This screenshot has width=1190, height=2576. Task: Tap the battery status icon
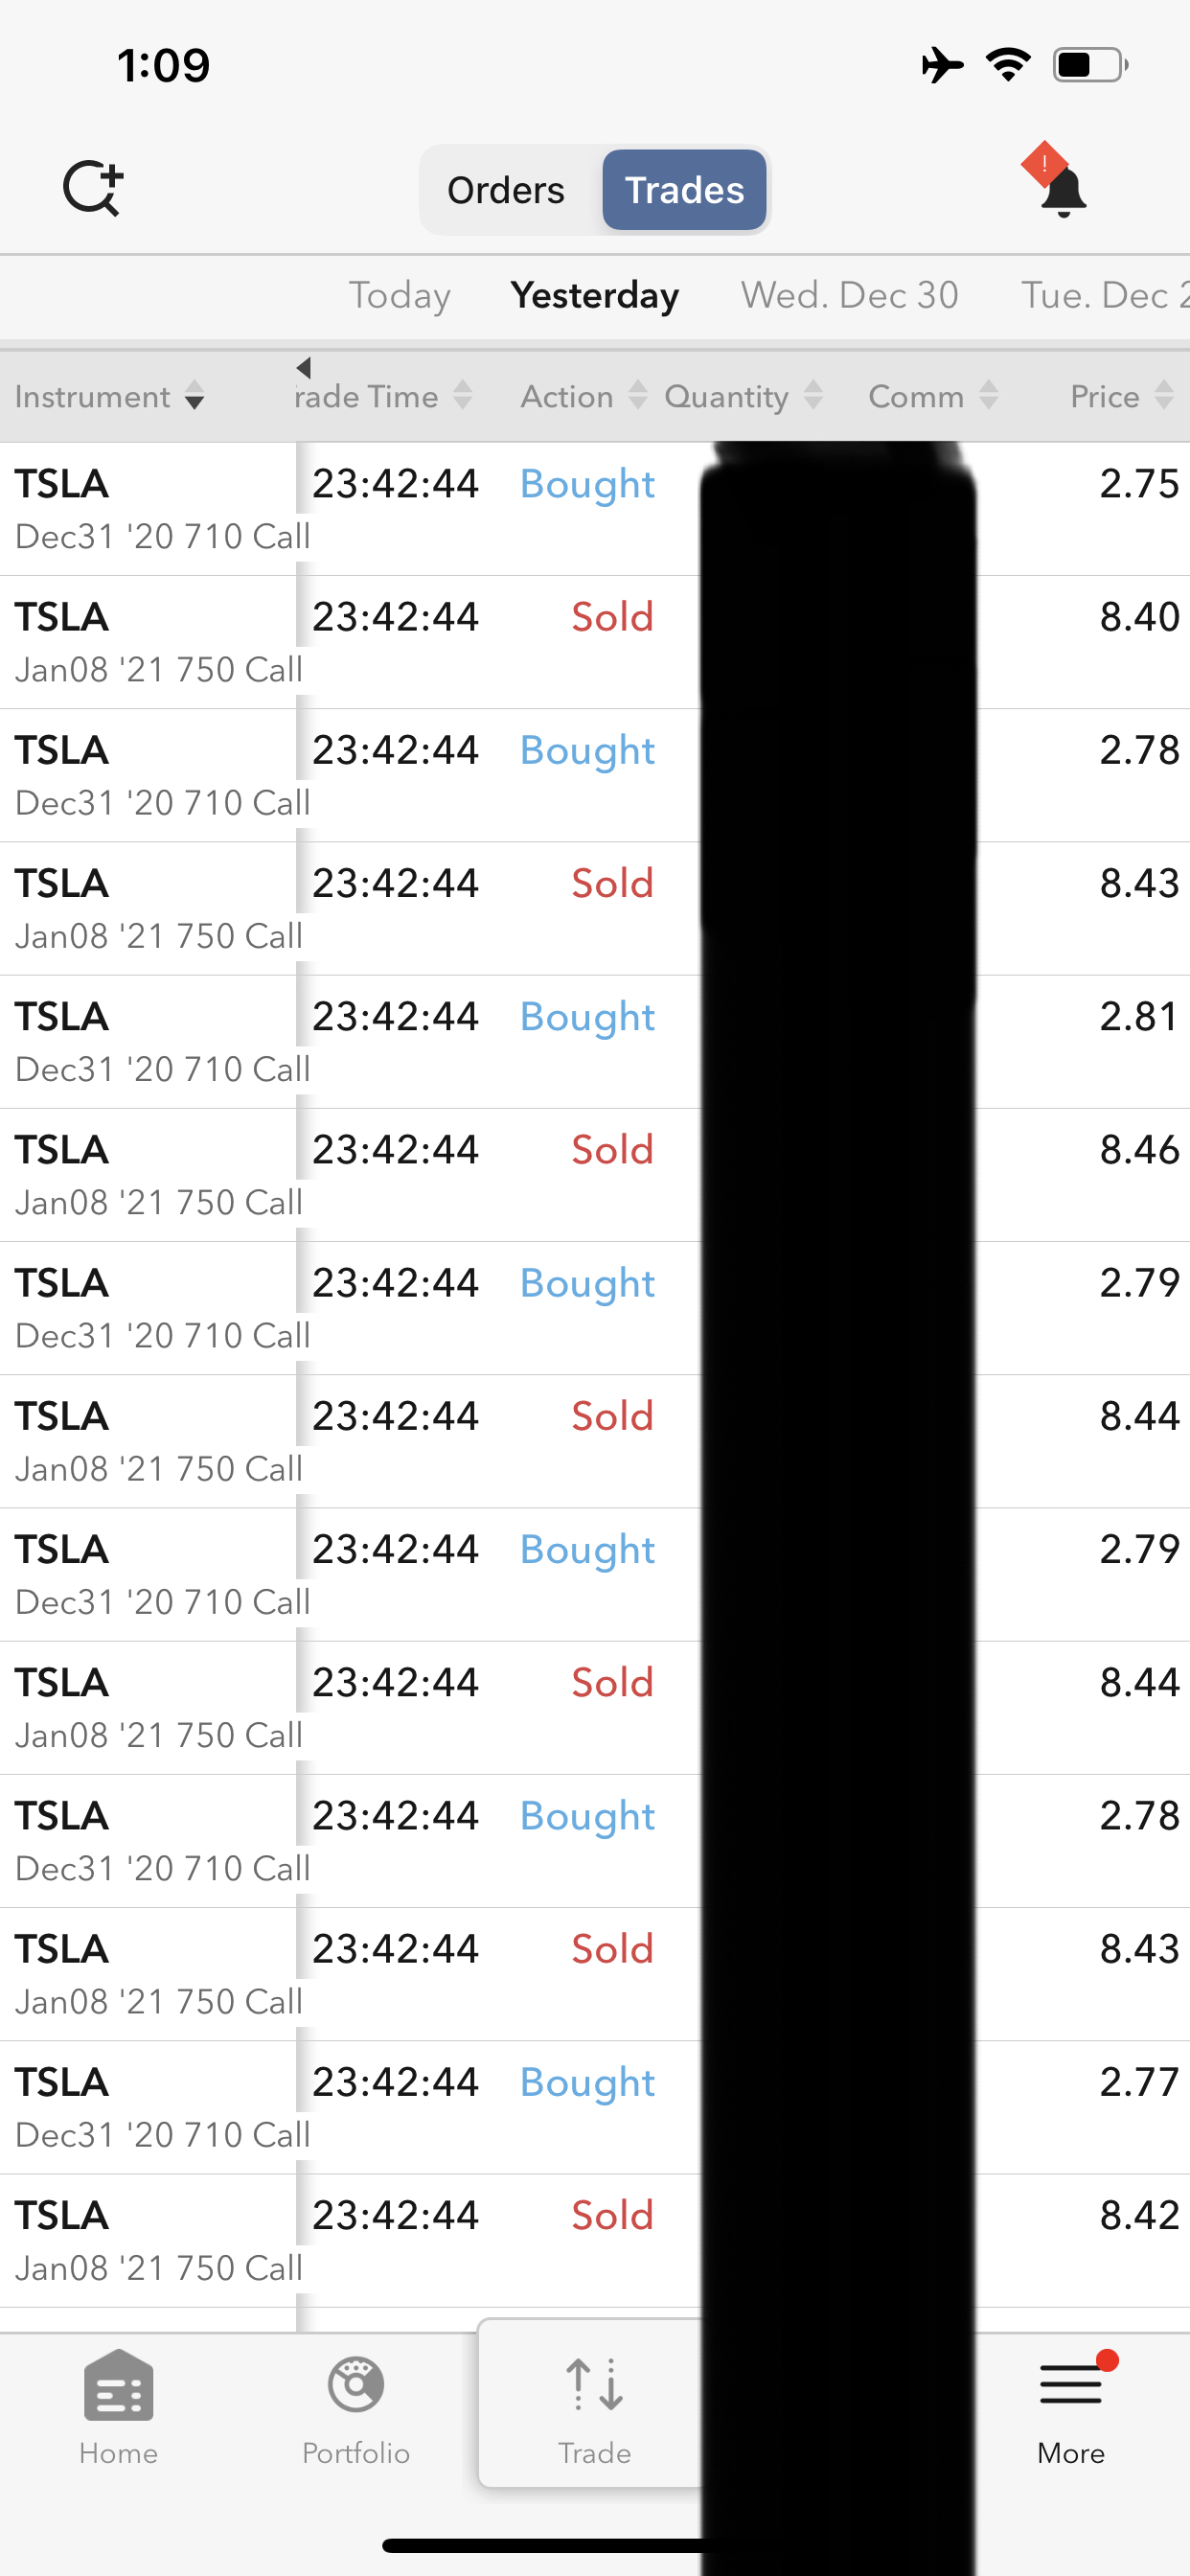tap(1088, 66)
